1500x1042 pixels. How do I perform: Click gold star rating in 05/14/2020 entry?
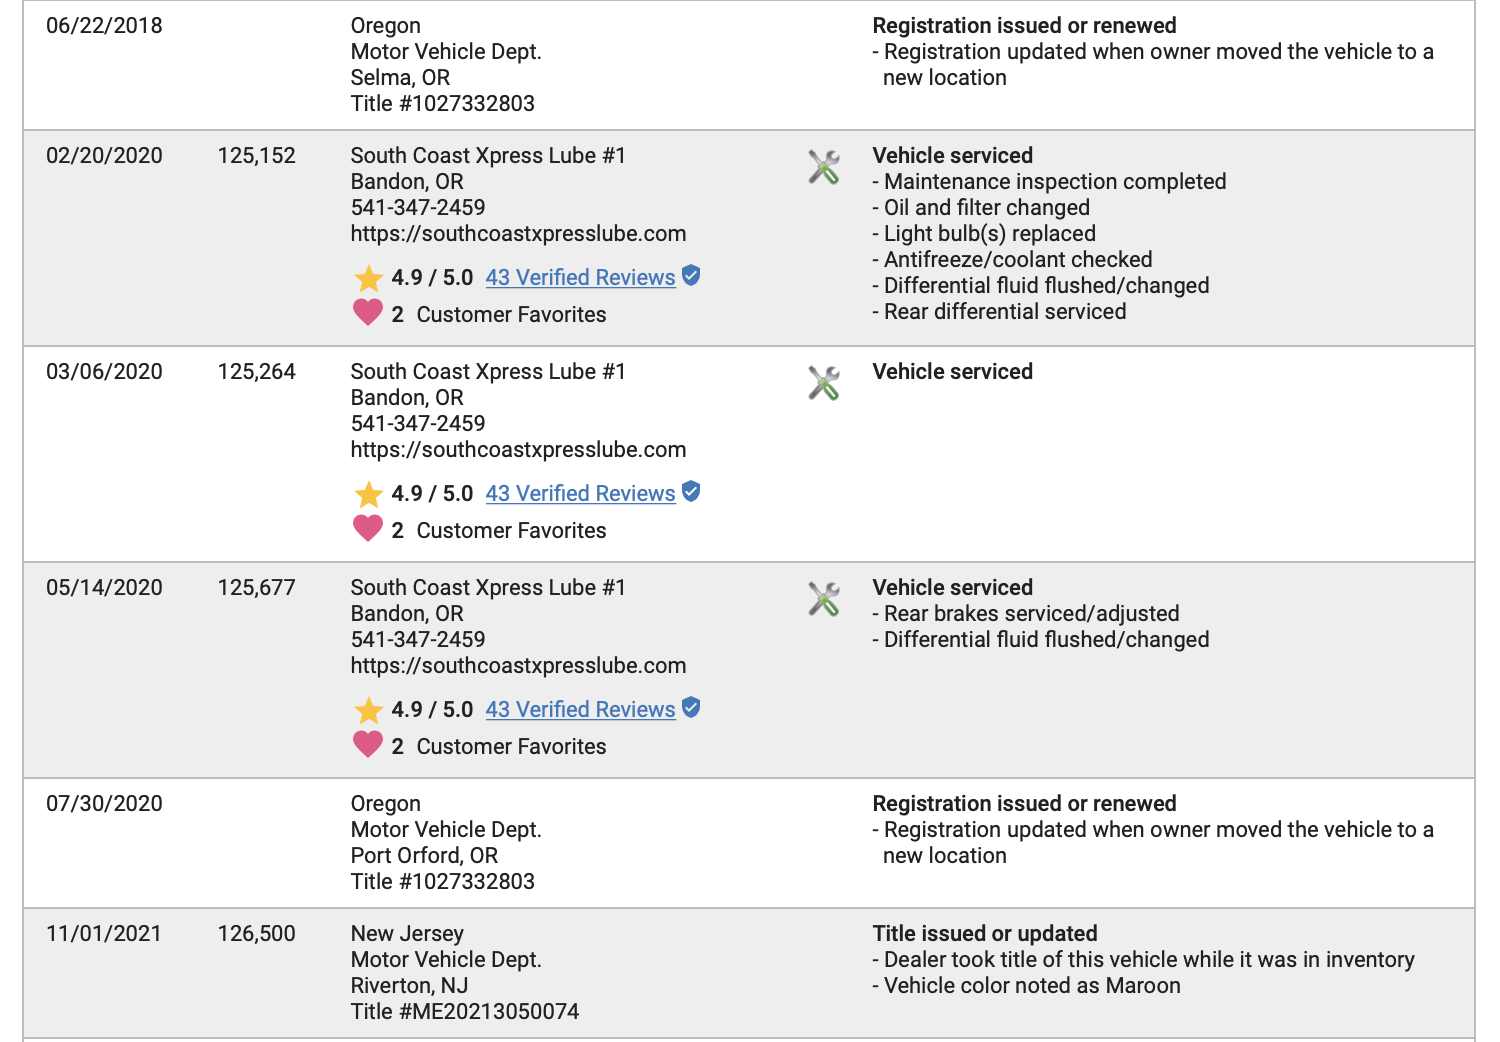[369, 710]
